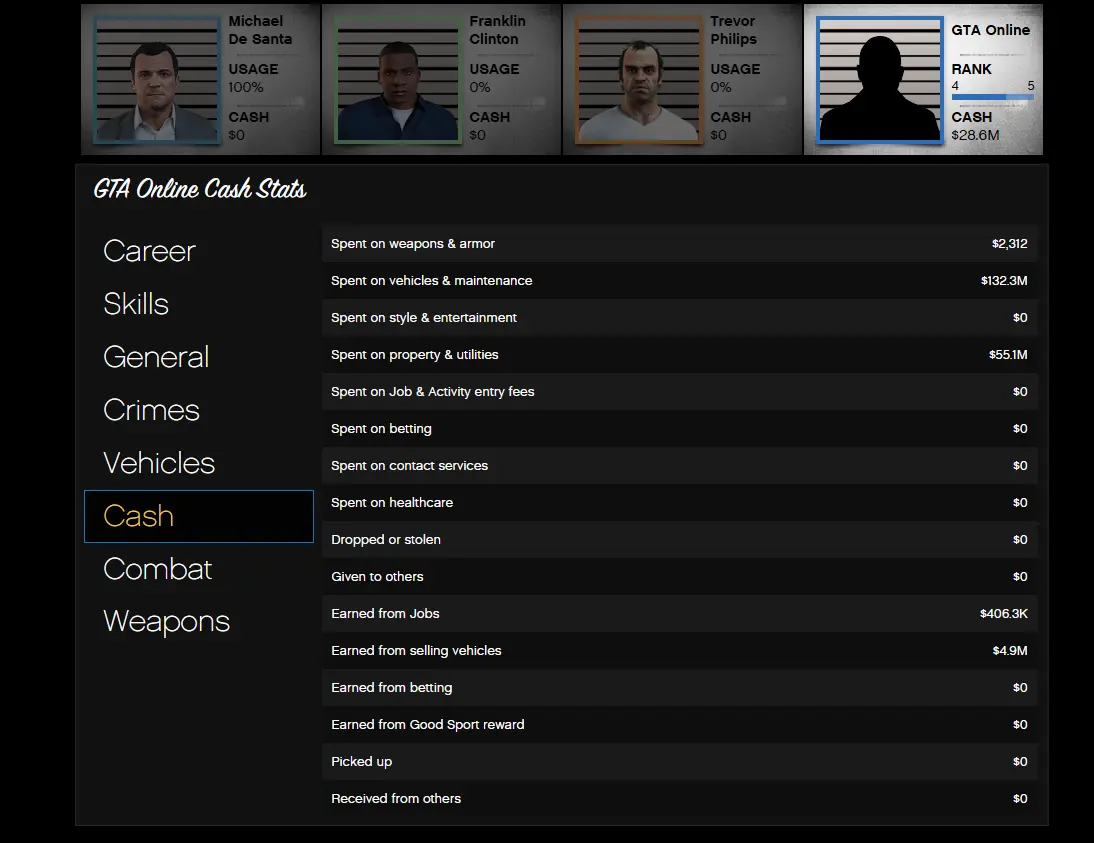Select Spent on Job & Activity entry fees

click(680, 391)
